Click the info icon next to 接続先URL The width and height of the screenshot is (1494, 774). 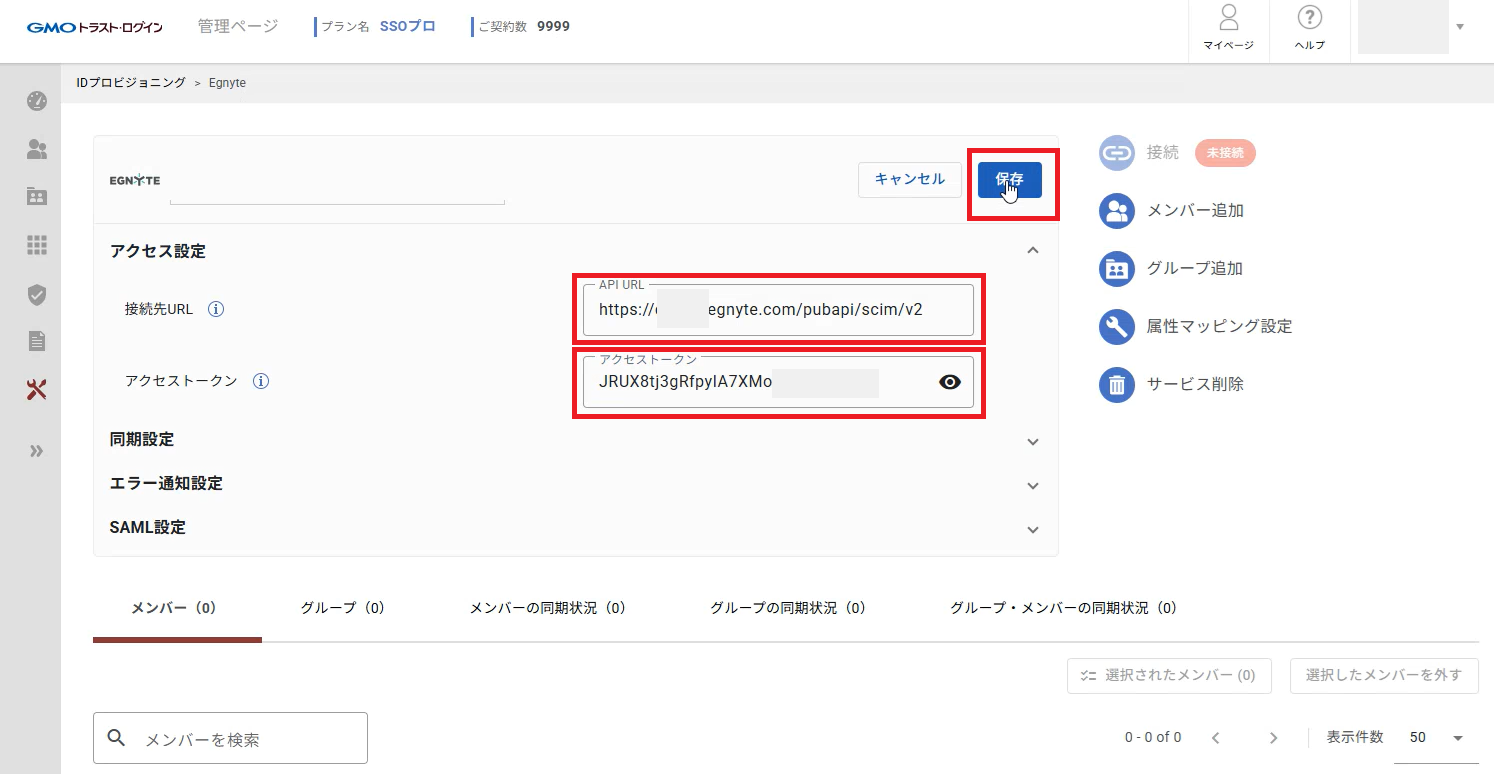[x=215, y=309]
